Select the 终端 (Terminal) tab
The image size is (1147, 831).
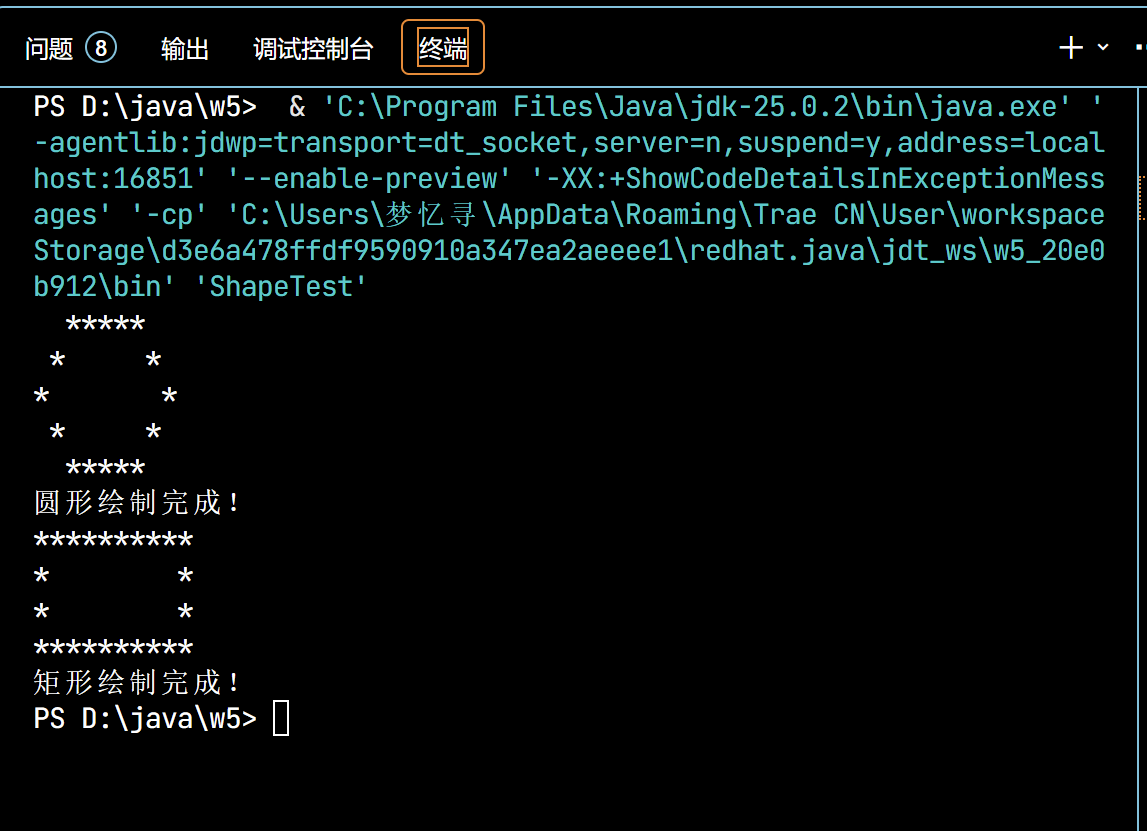point(443,48)
